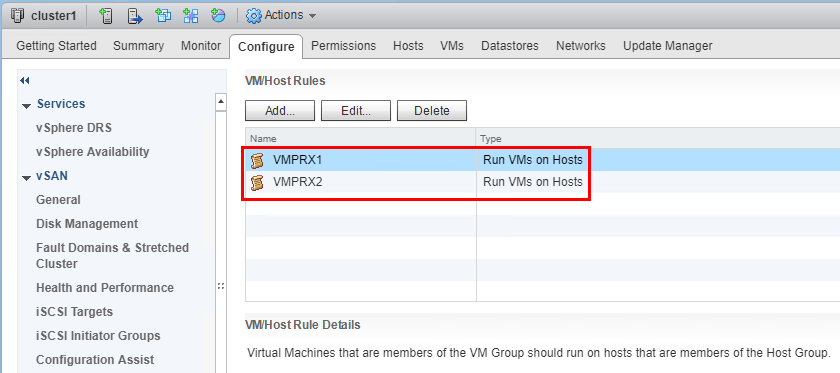Open vSphere Availability settings
The image size is (840, 373).
coord(93,152)
